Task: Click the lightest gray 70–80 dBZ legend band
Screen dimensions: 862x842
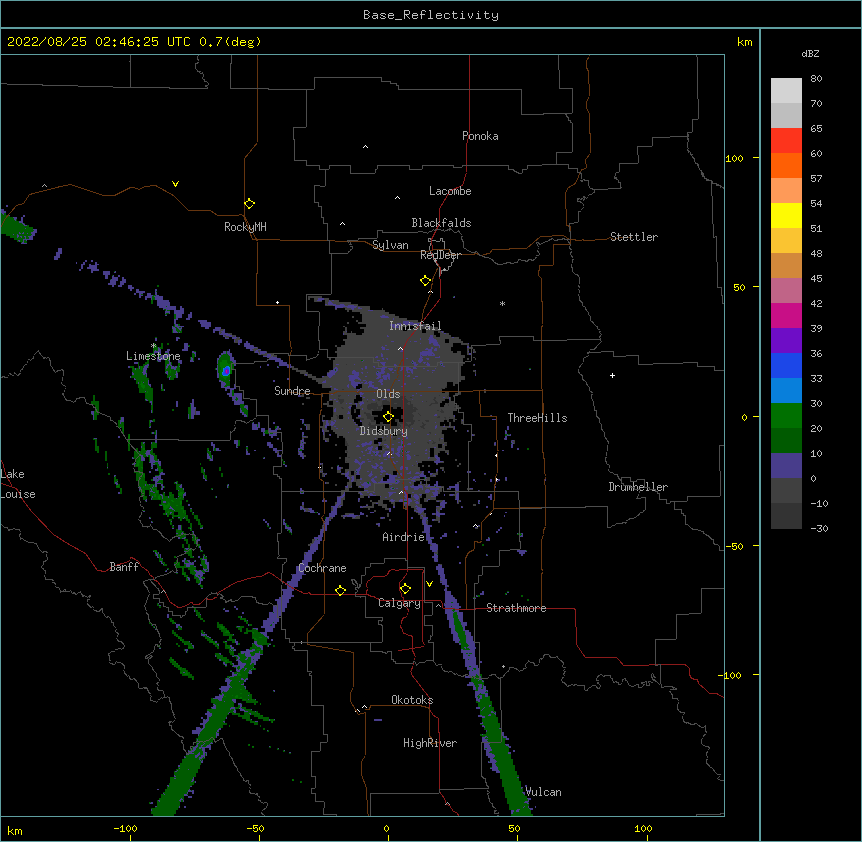Action: point(786,91)
